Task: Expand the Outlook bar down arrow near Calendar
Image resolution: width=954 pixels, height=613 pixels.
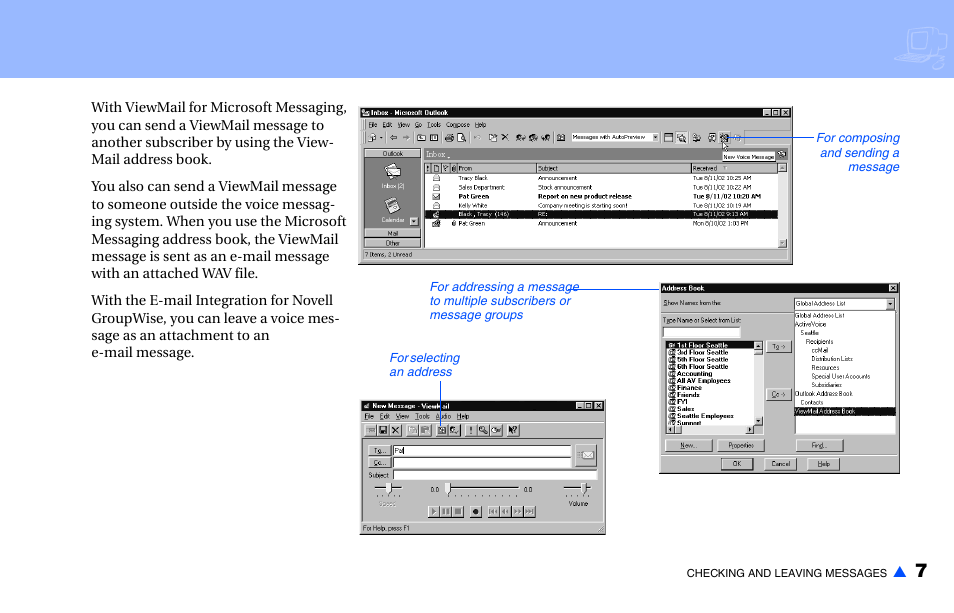Action: 414,221
